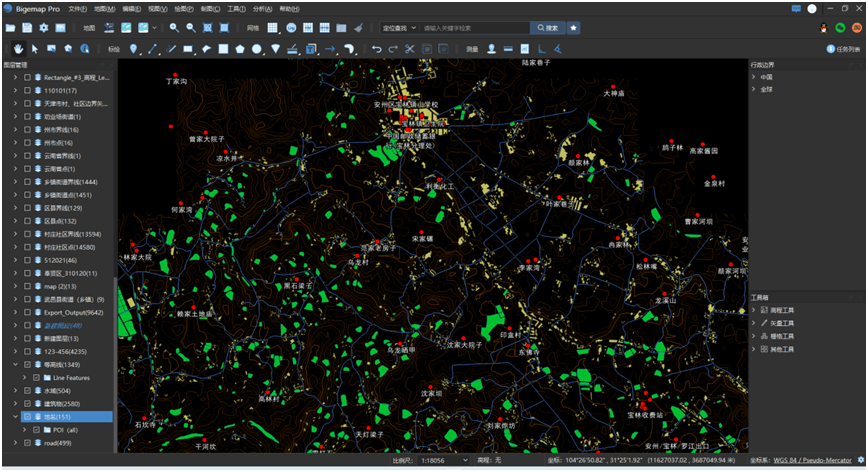
Task: Click the keyword search input field
Action: pos(475,28)
